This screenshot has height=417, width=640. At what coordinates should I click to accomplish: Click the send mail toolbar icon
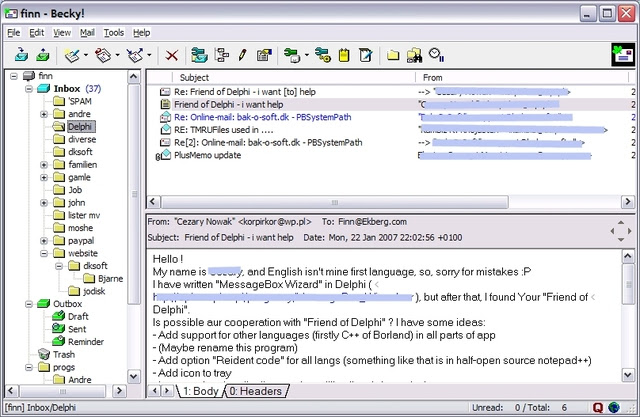tap(43, 55)
